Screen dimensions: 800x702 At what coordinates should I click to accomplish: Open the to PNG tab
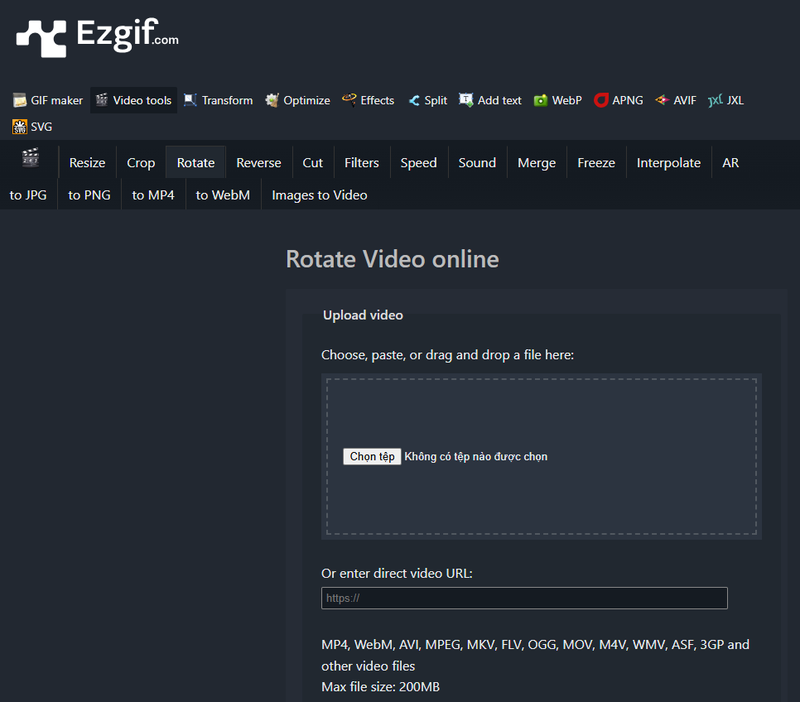point(89,195)
